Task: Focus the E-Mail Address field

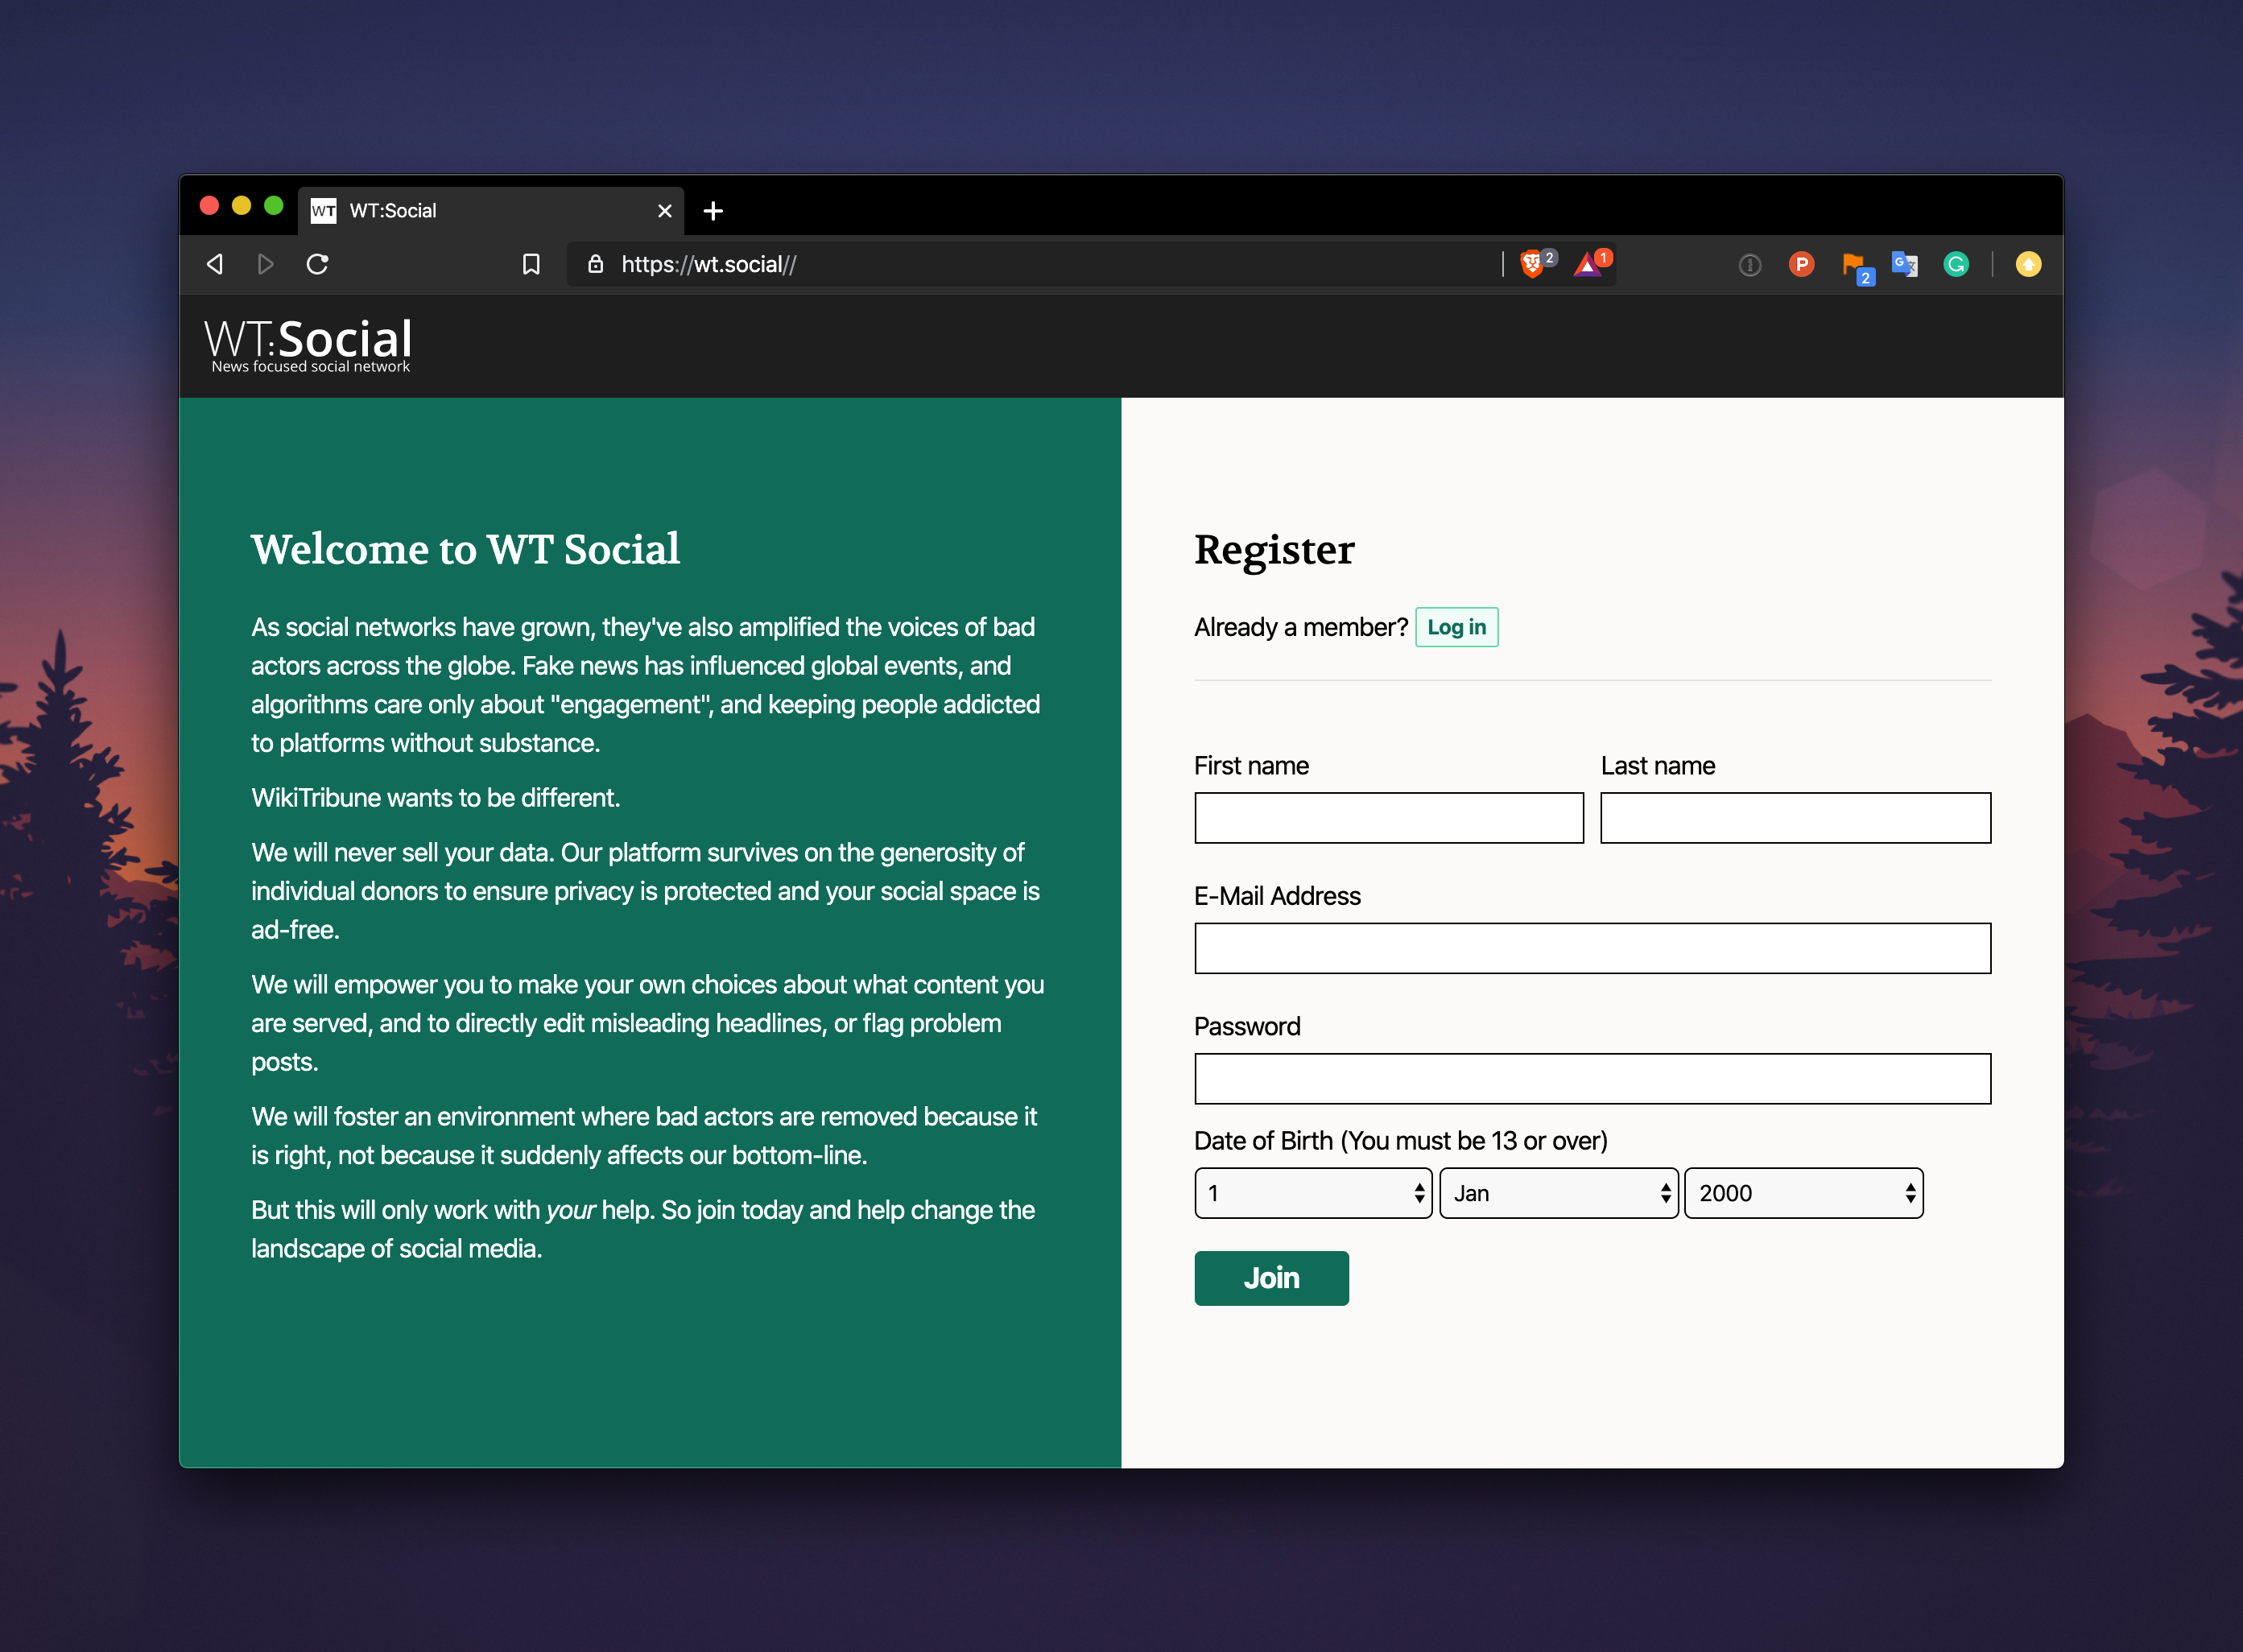Action: [1592, 948]
